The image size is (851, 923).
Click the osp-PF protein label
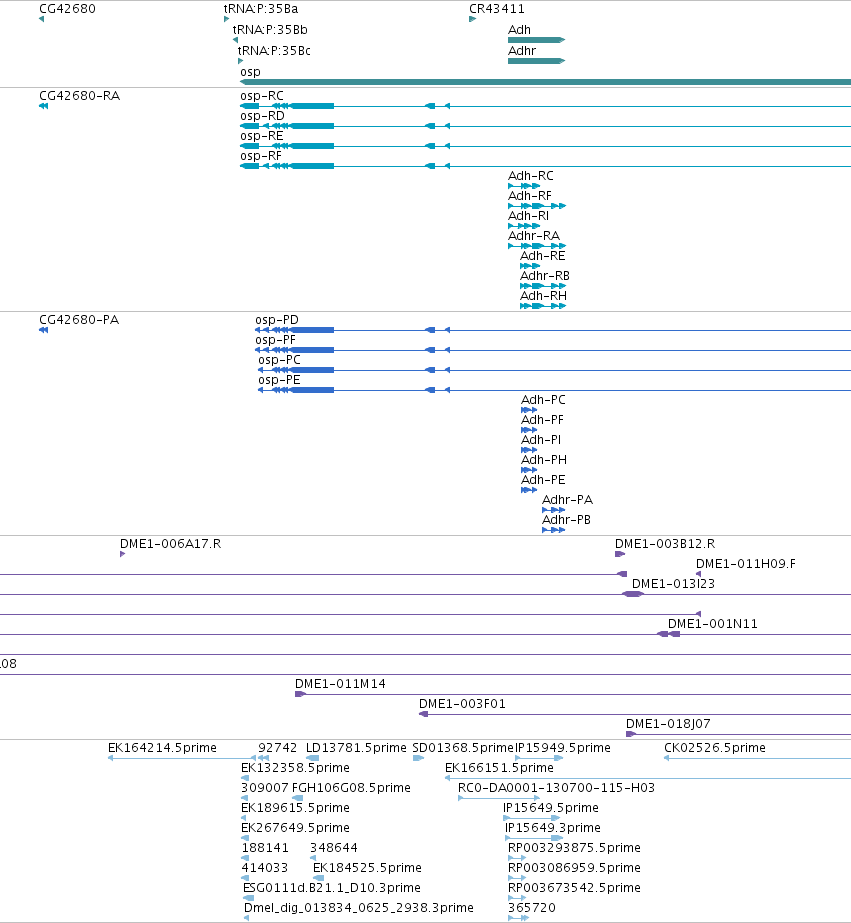point(275,340)
